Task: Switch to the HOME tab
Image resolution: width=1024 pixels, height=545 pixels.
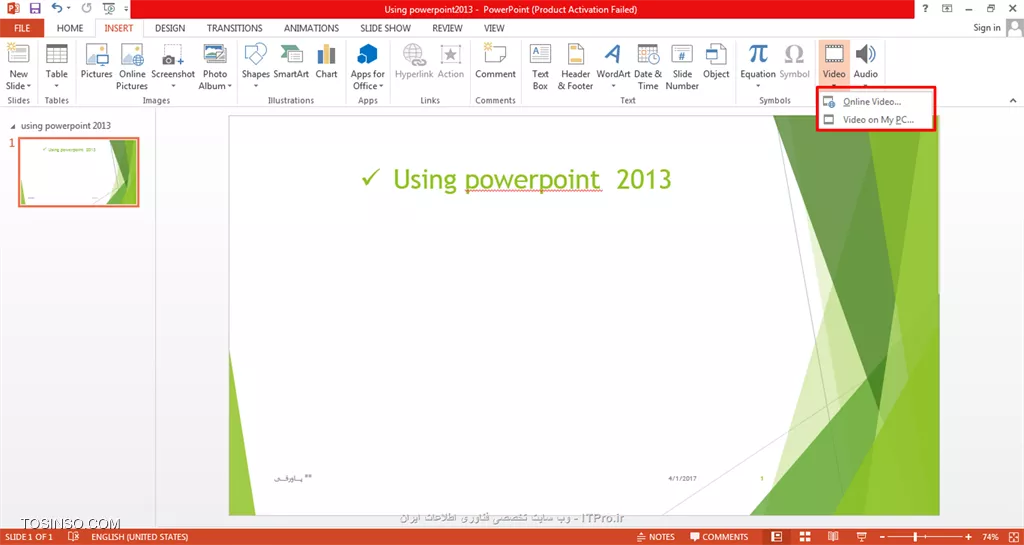Action: click(x=70, y=28)
